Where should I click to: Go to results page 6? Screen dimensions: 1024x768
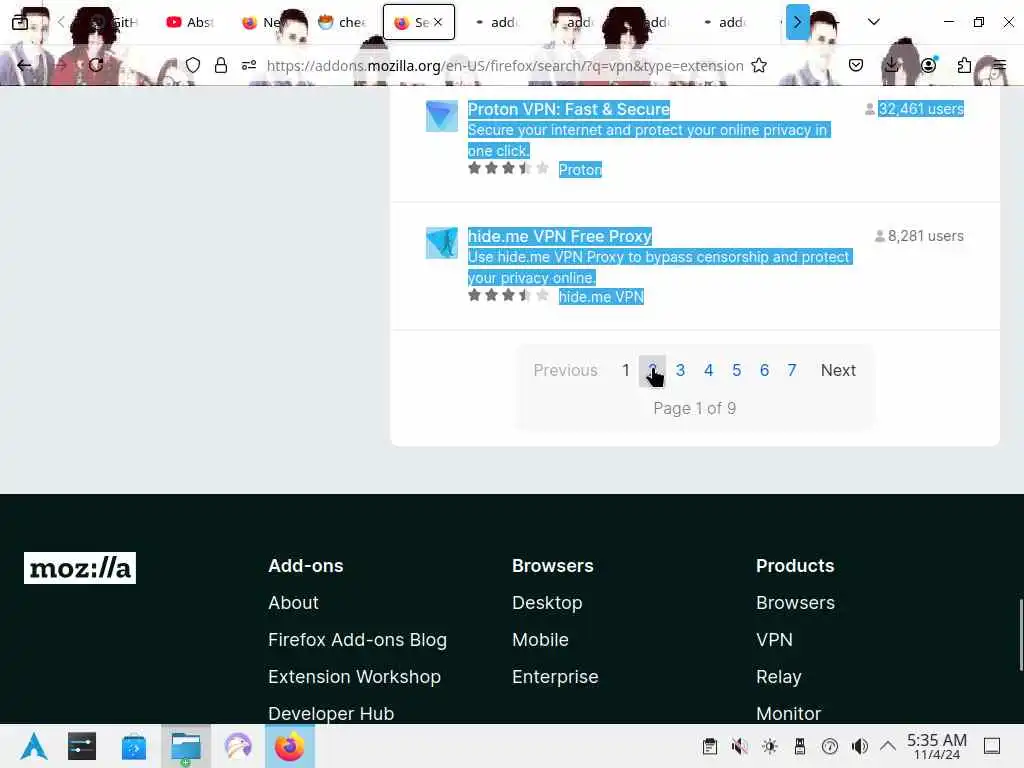(x=764, y=370)
